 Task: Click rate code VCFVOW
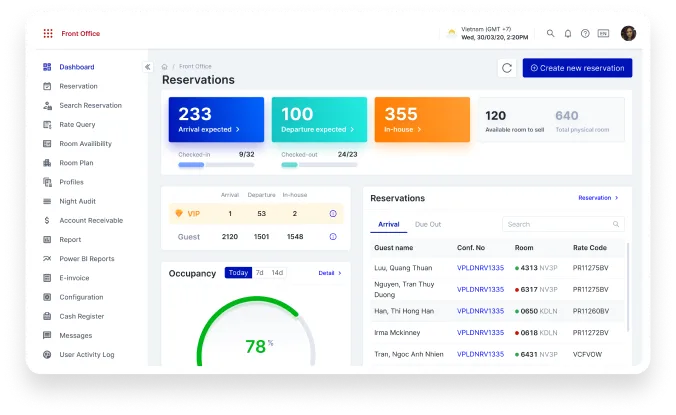(x=587, y=354)
